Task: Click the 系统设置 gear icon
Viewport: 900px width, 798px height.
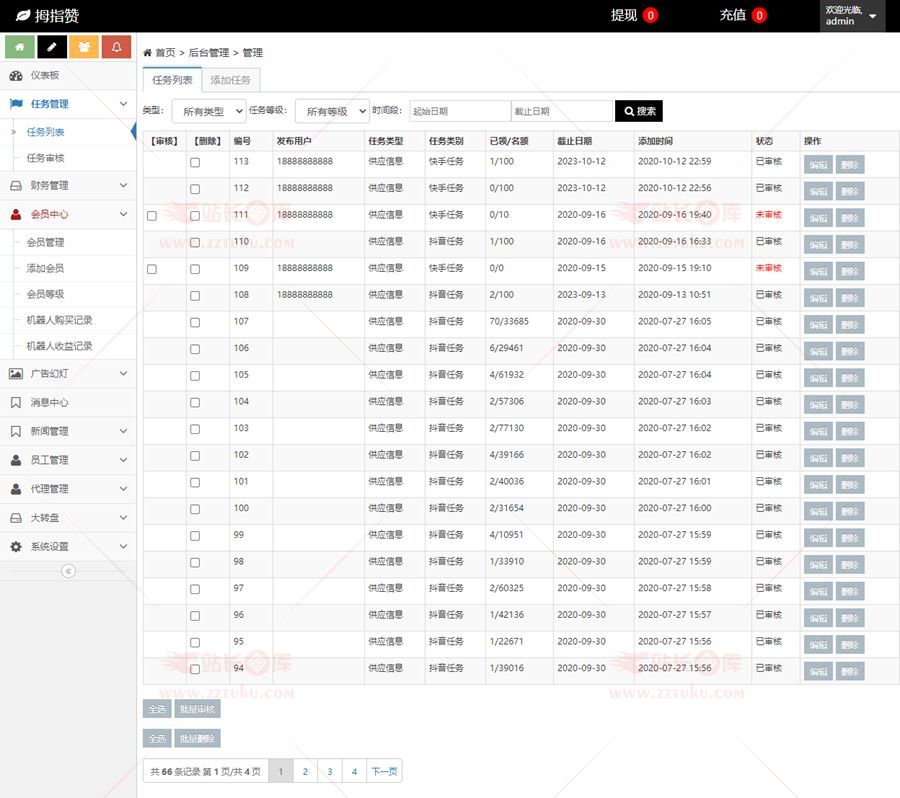Action: (16, 547)
